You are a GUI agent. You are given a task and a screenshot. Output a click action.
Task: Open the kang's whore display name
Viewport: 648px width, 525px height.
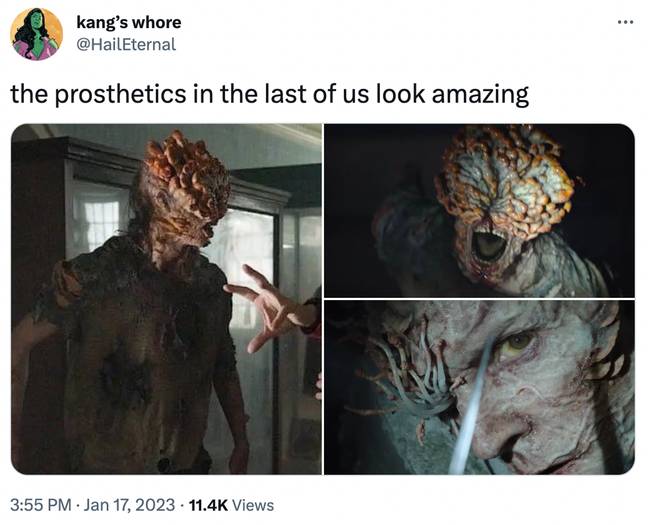coord(129,22)
